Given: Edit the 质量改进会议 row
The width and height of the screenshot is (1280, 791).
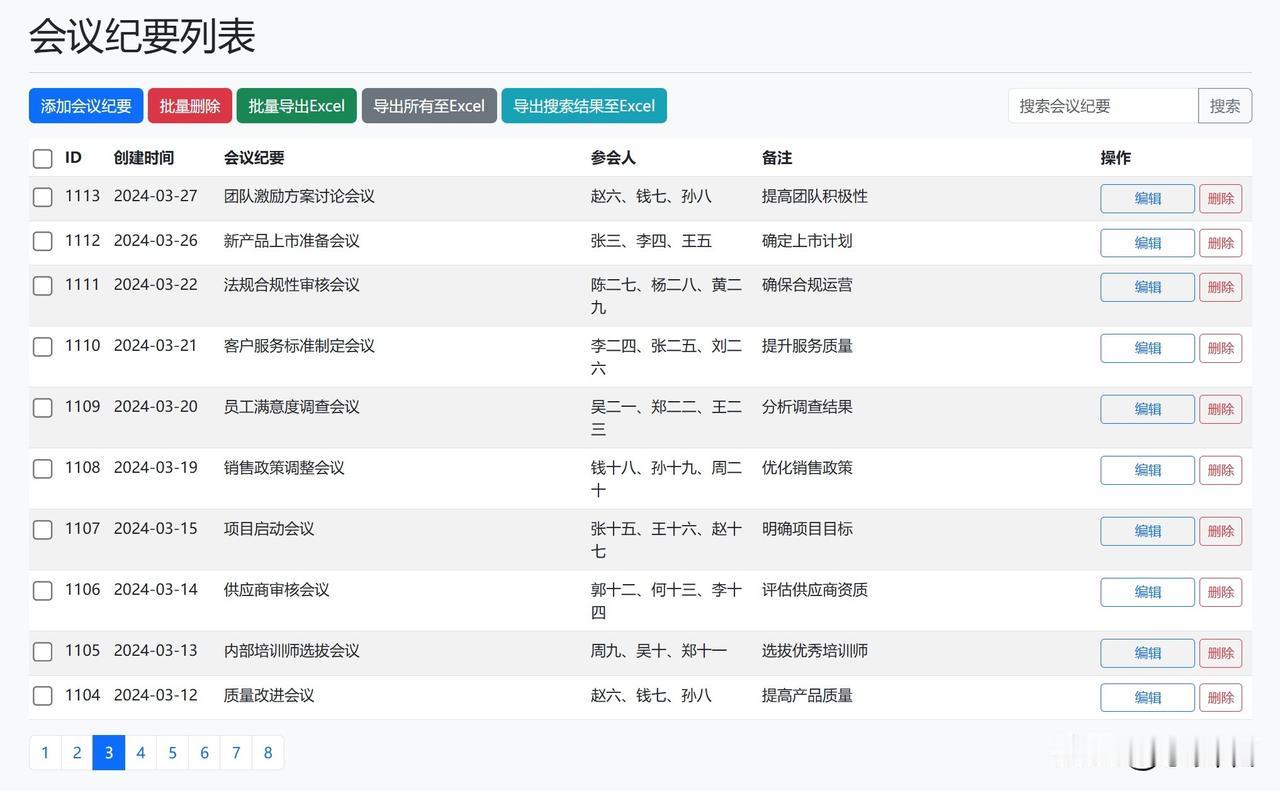Looking at the screenshot, I should [1147, 697].
